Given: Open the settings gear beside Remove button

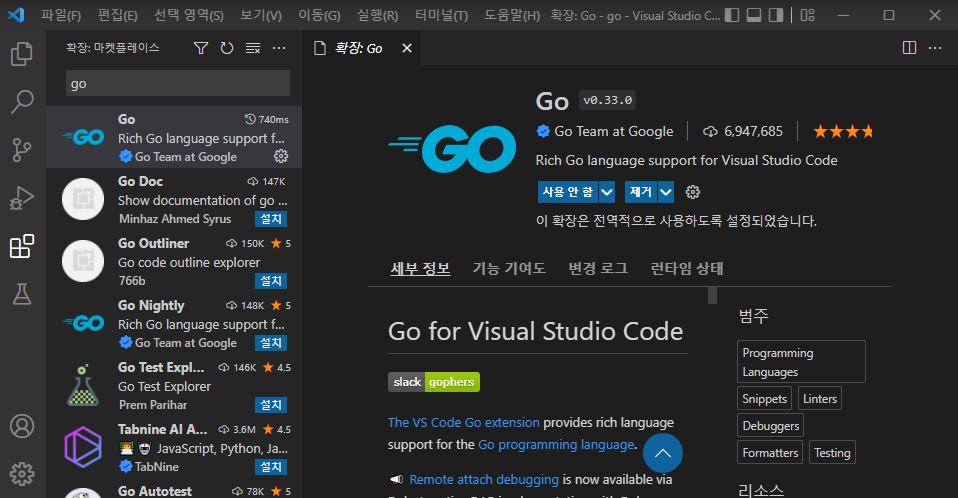Looking at the screenshot, I should [x=692, y=192].
